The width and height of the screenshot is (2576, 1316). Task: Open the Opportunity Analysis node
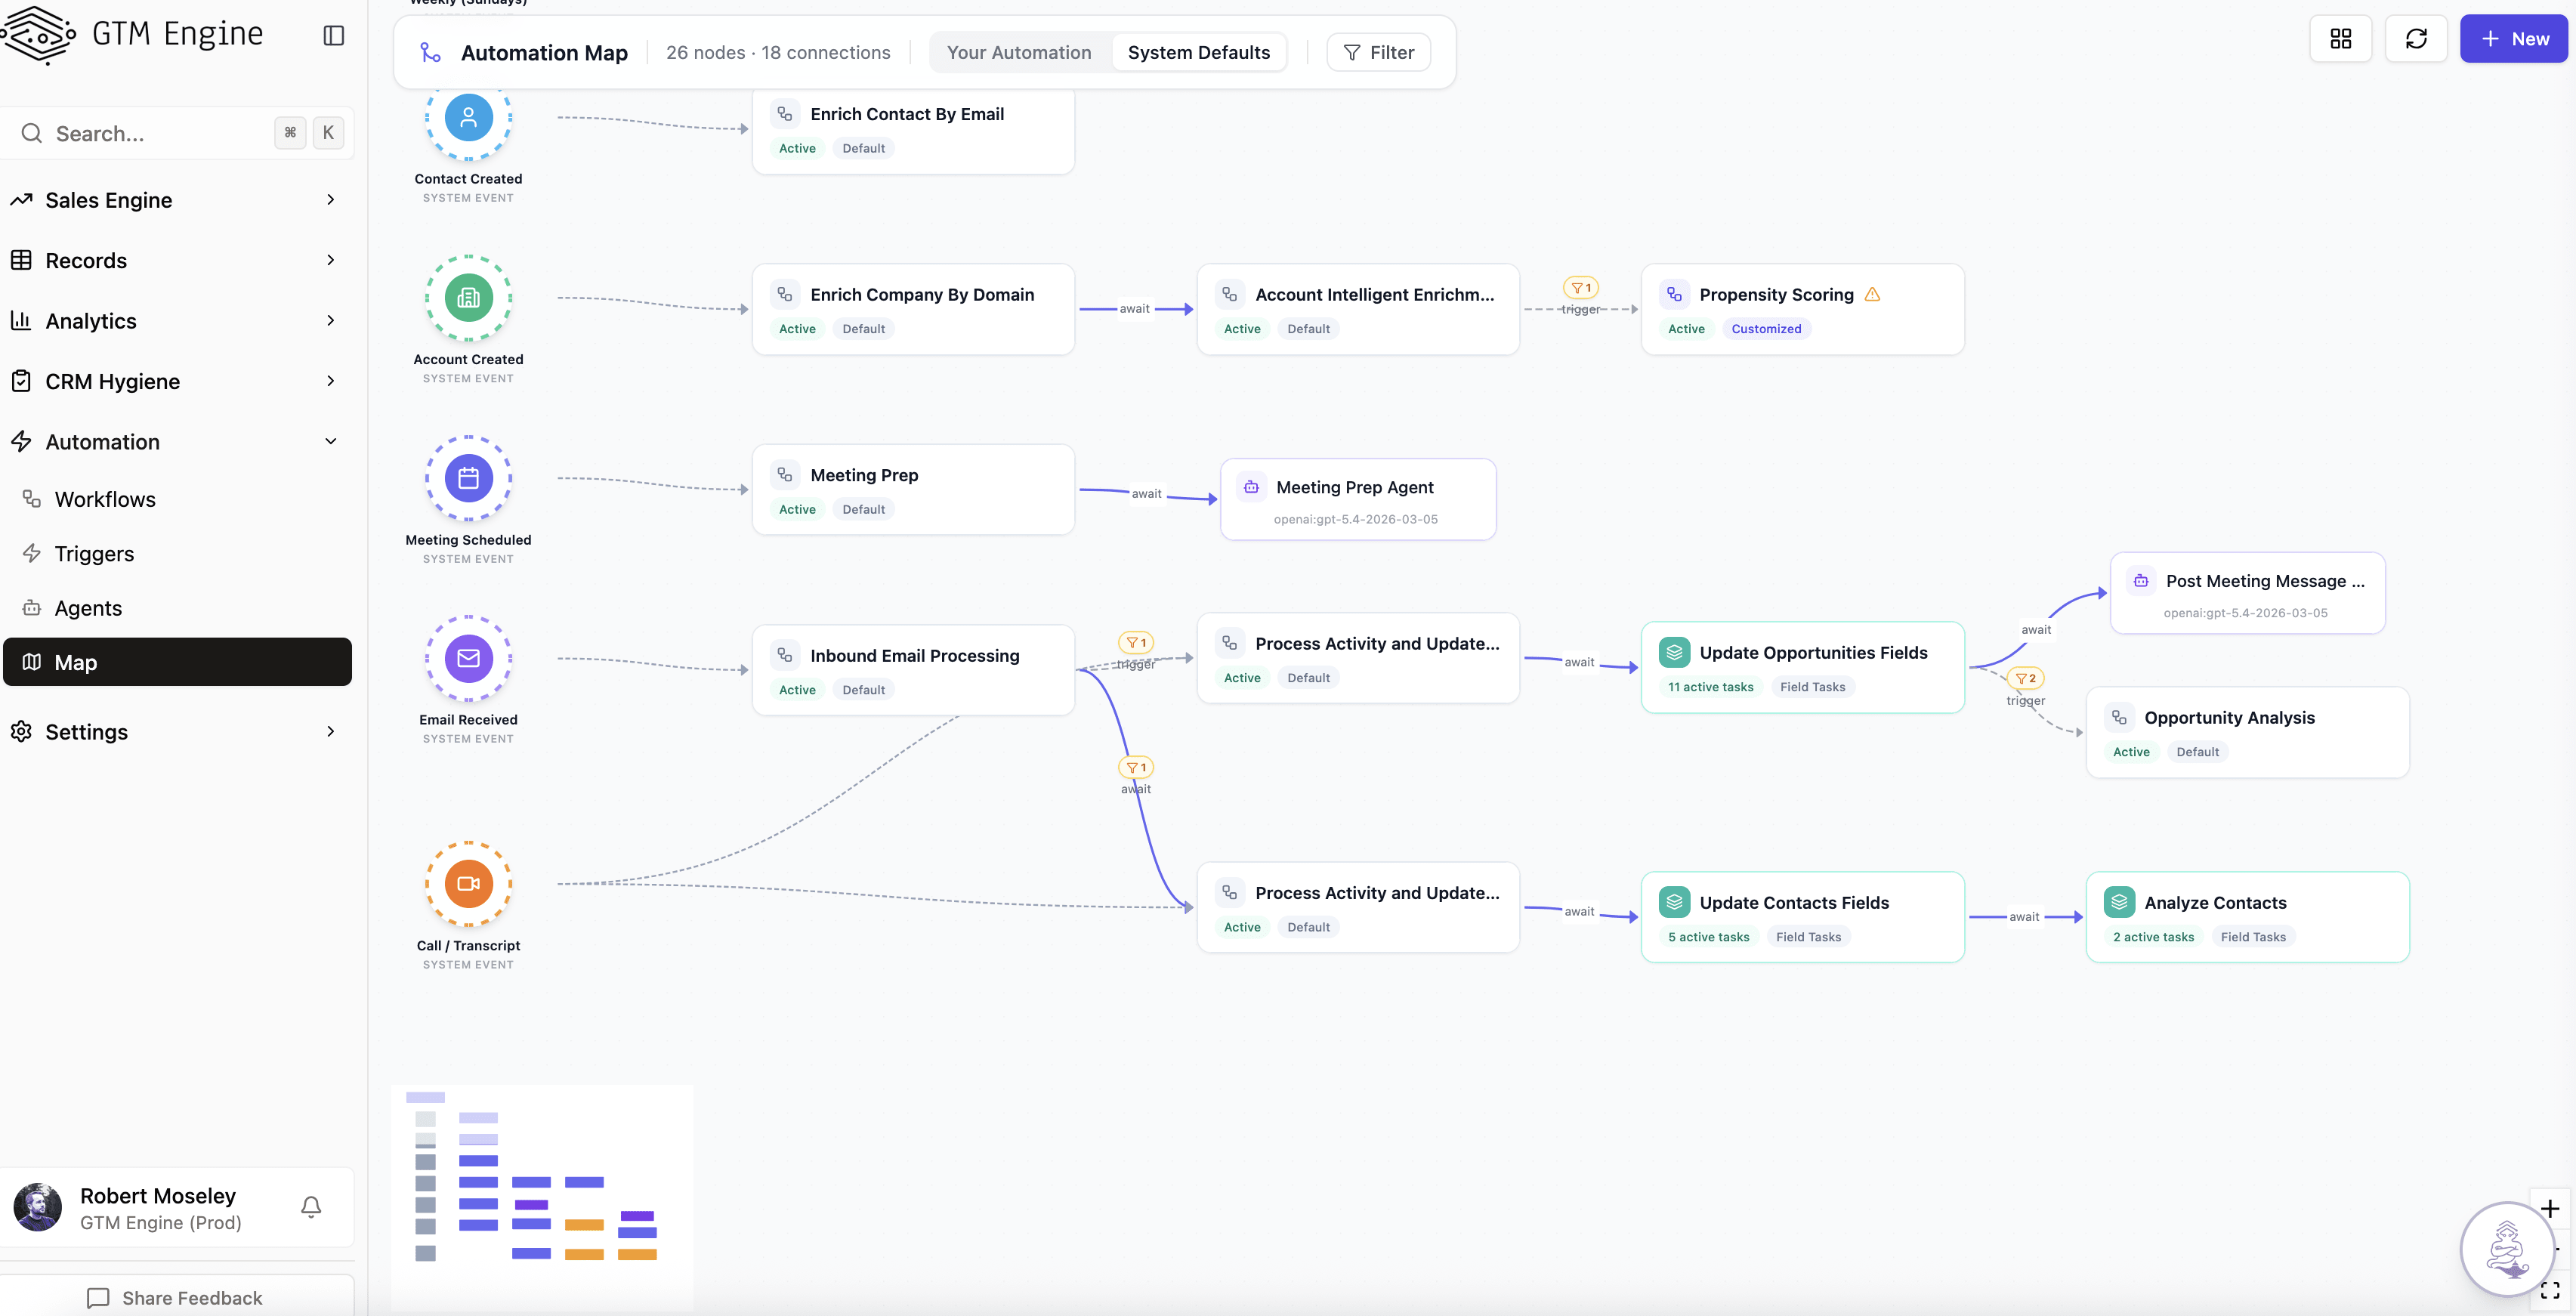(x=2247, y=733)
